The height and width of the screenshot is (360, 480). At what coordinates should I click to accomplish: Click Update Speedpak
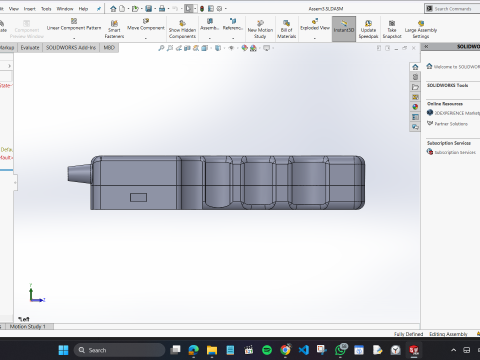[x=368, y=29]
